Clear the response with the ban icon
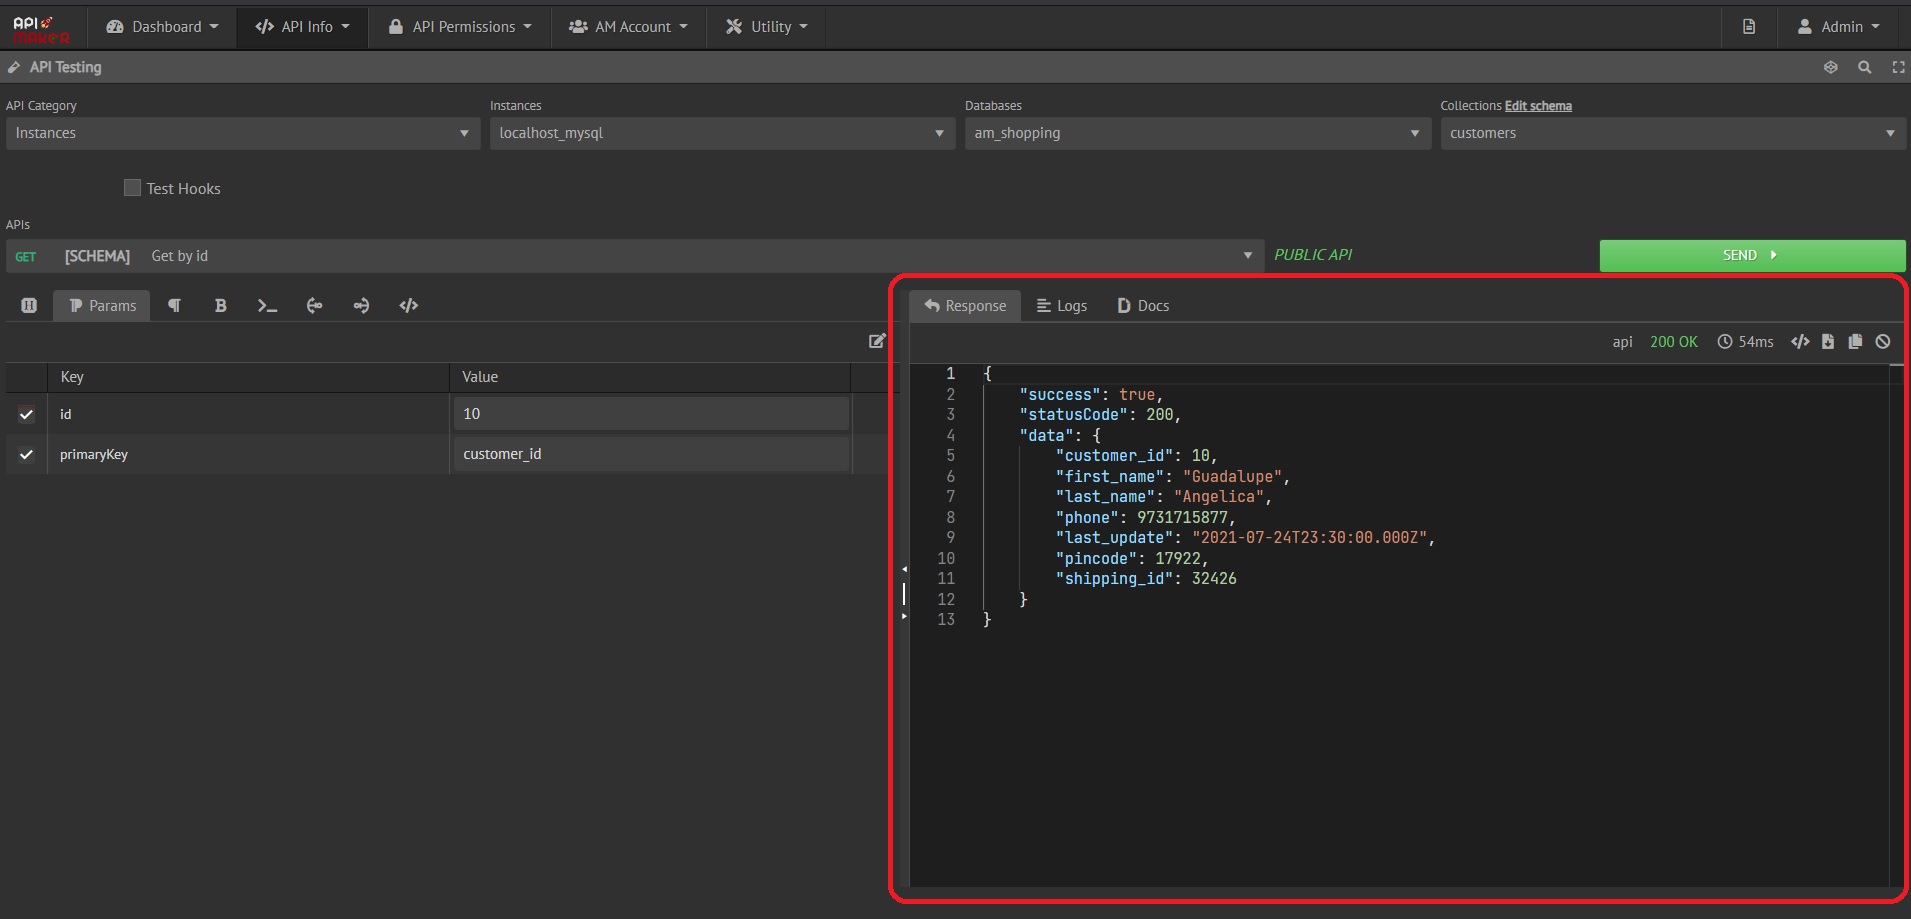Viewport: 1911px width, 919px height. [1883, 342]
